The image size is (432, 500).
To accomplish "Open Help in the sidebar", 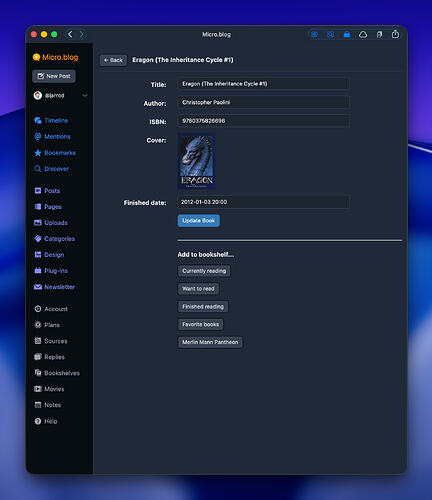I will coord(46,421).
